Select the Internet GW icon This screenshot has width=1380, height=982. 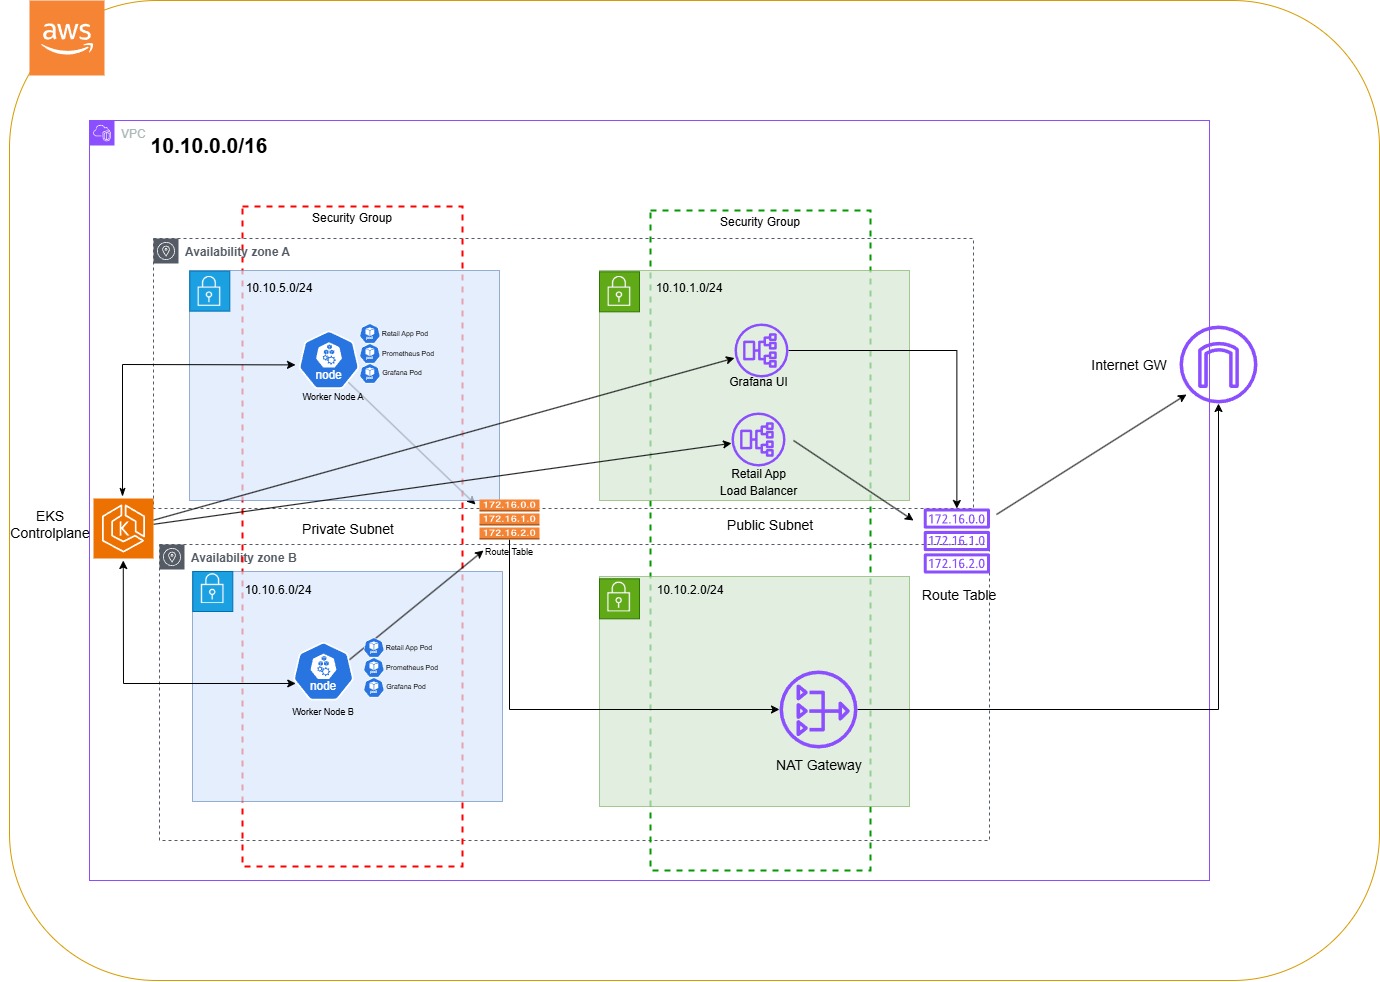[1218, 364]
